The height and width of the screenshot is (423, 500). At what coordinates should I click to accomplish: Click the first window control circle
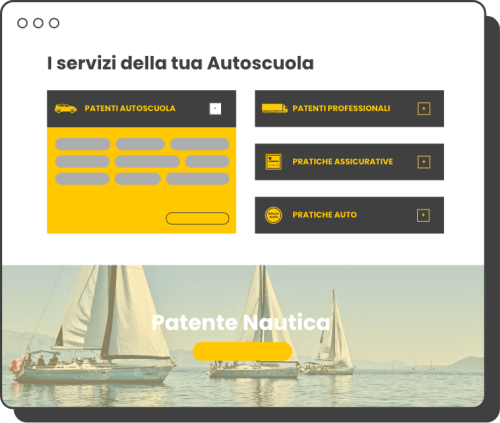pyautogui.click(x=22, y=23)
